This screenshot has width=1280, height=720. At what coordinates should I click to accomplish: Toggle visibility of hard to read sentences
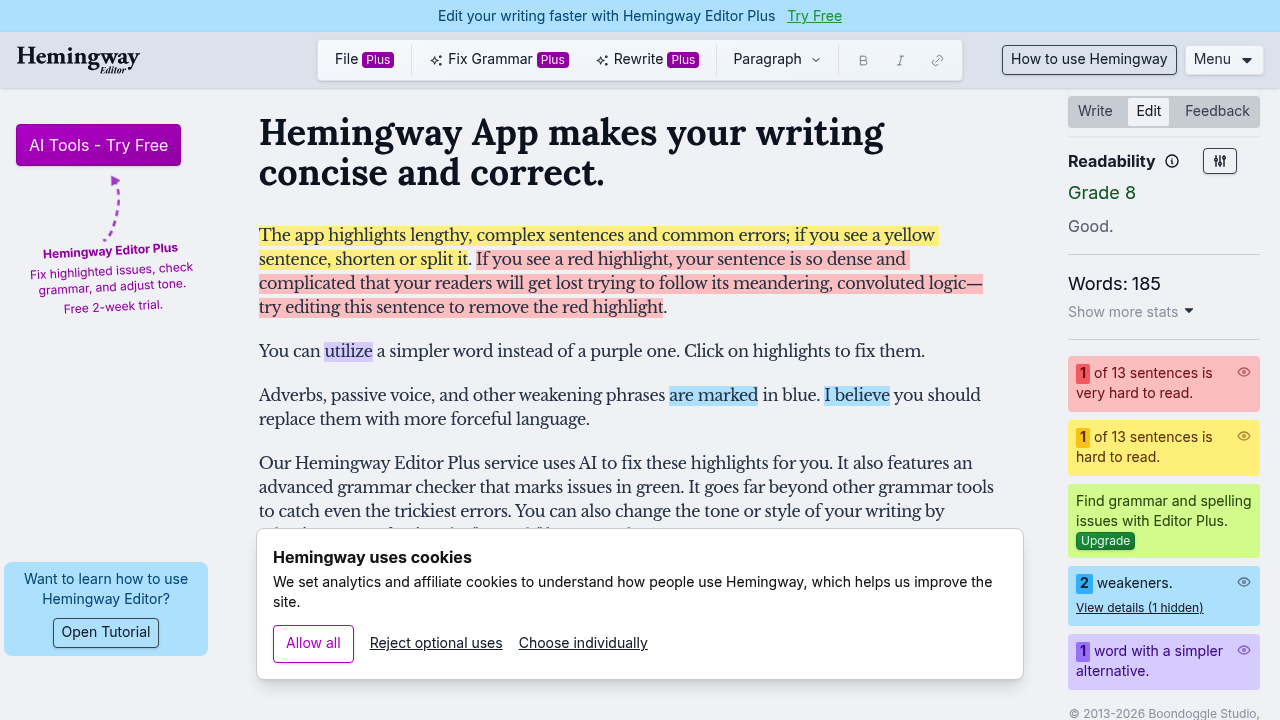tap(1244, 436)
